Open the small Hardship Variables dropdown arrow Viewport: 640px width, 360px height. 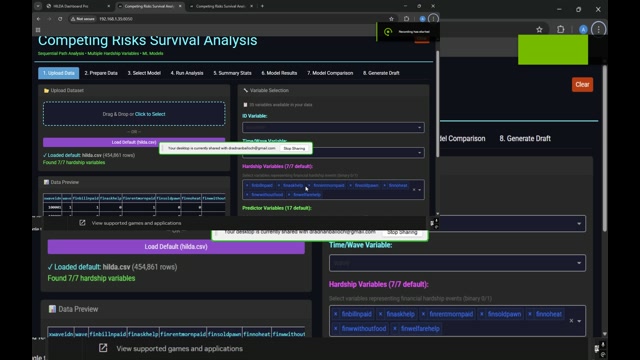[x=420, y=190]
